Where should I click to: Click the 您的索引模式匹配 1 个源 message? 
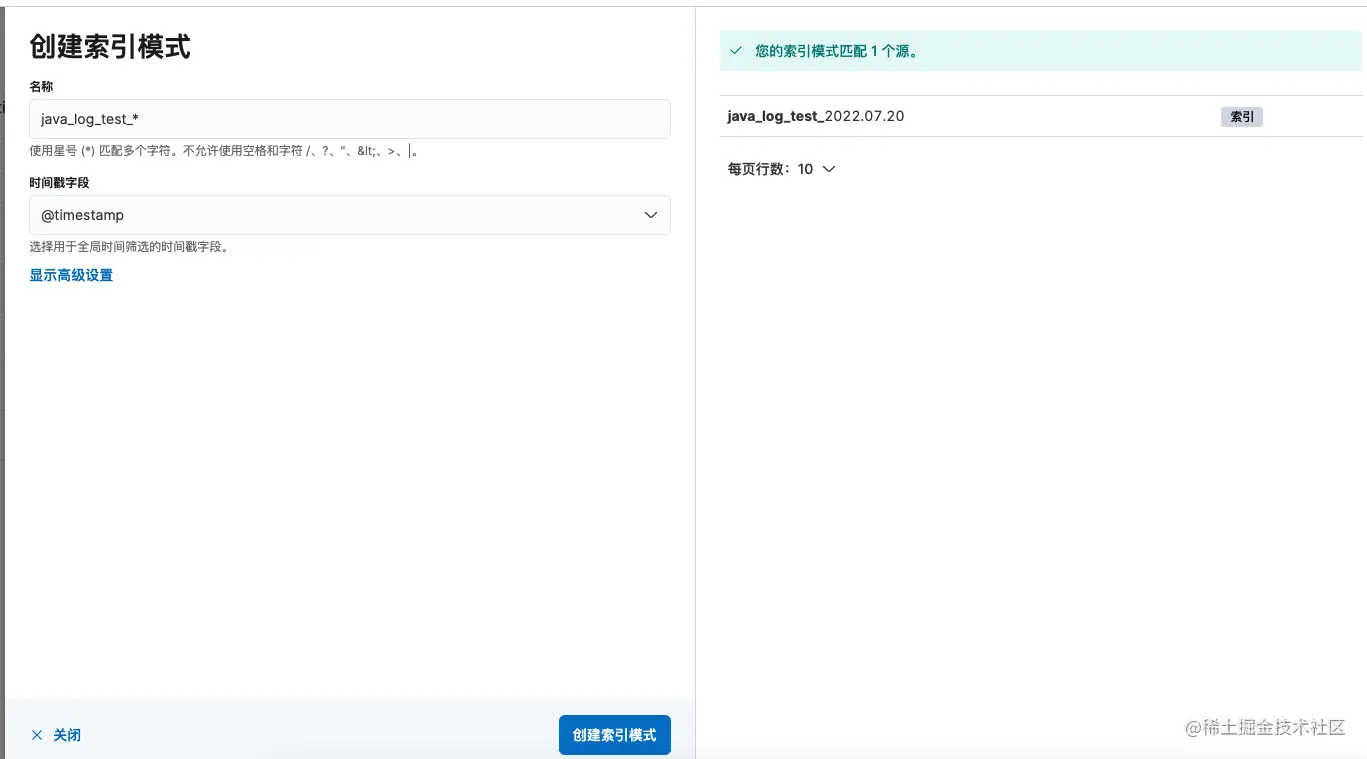pos(837,51)
